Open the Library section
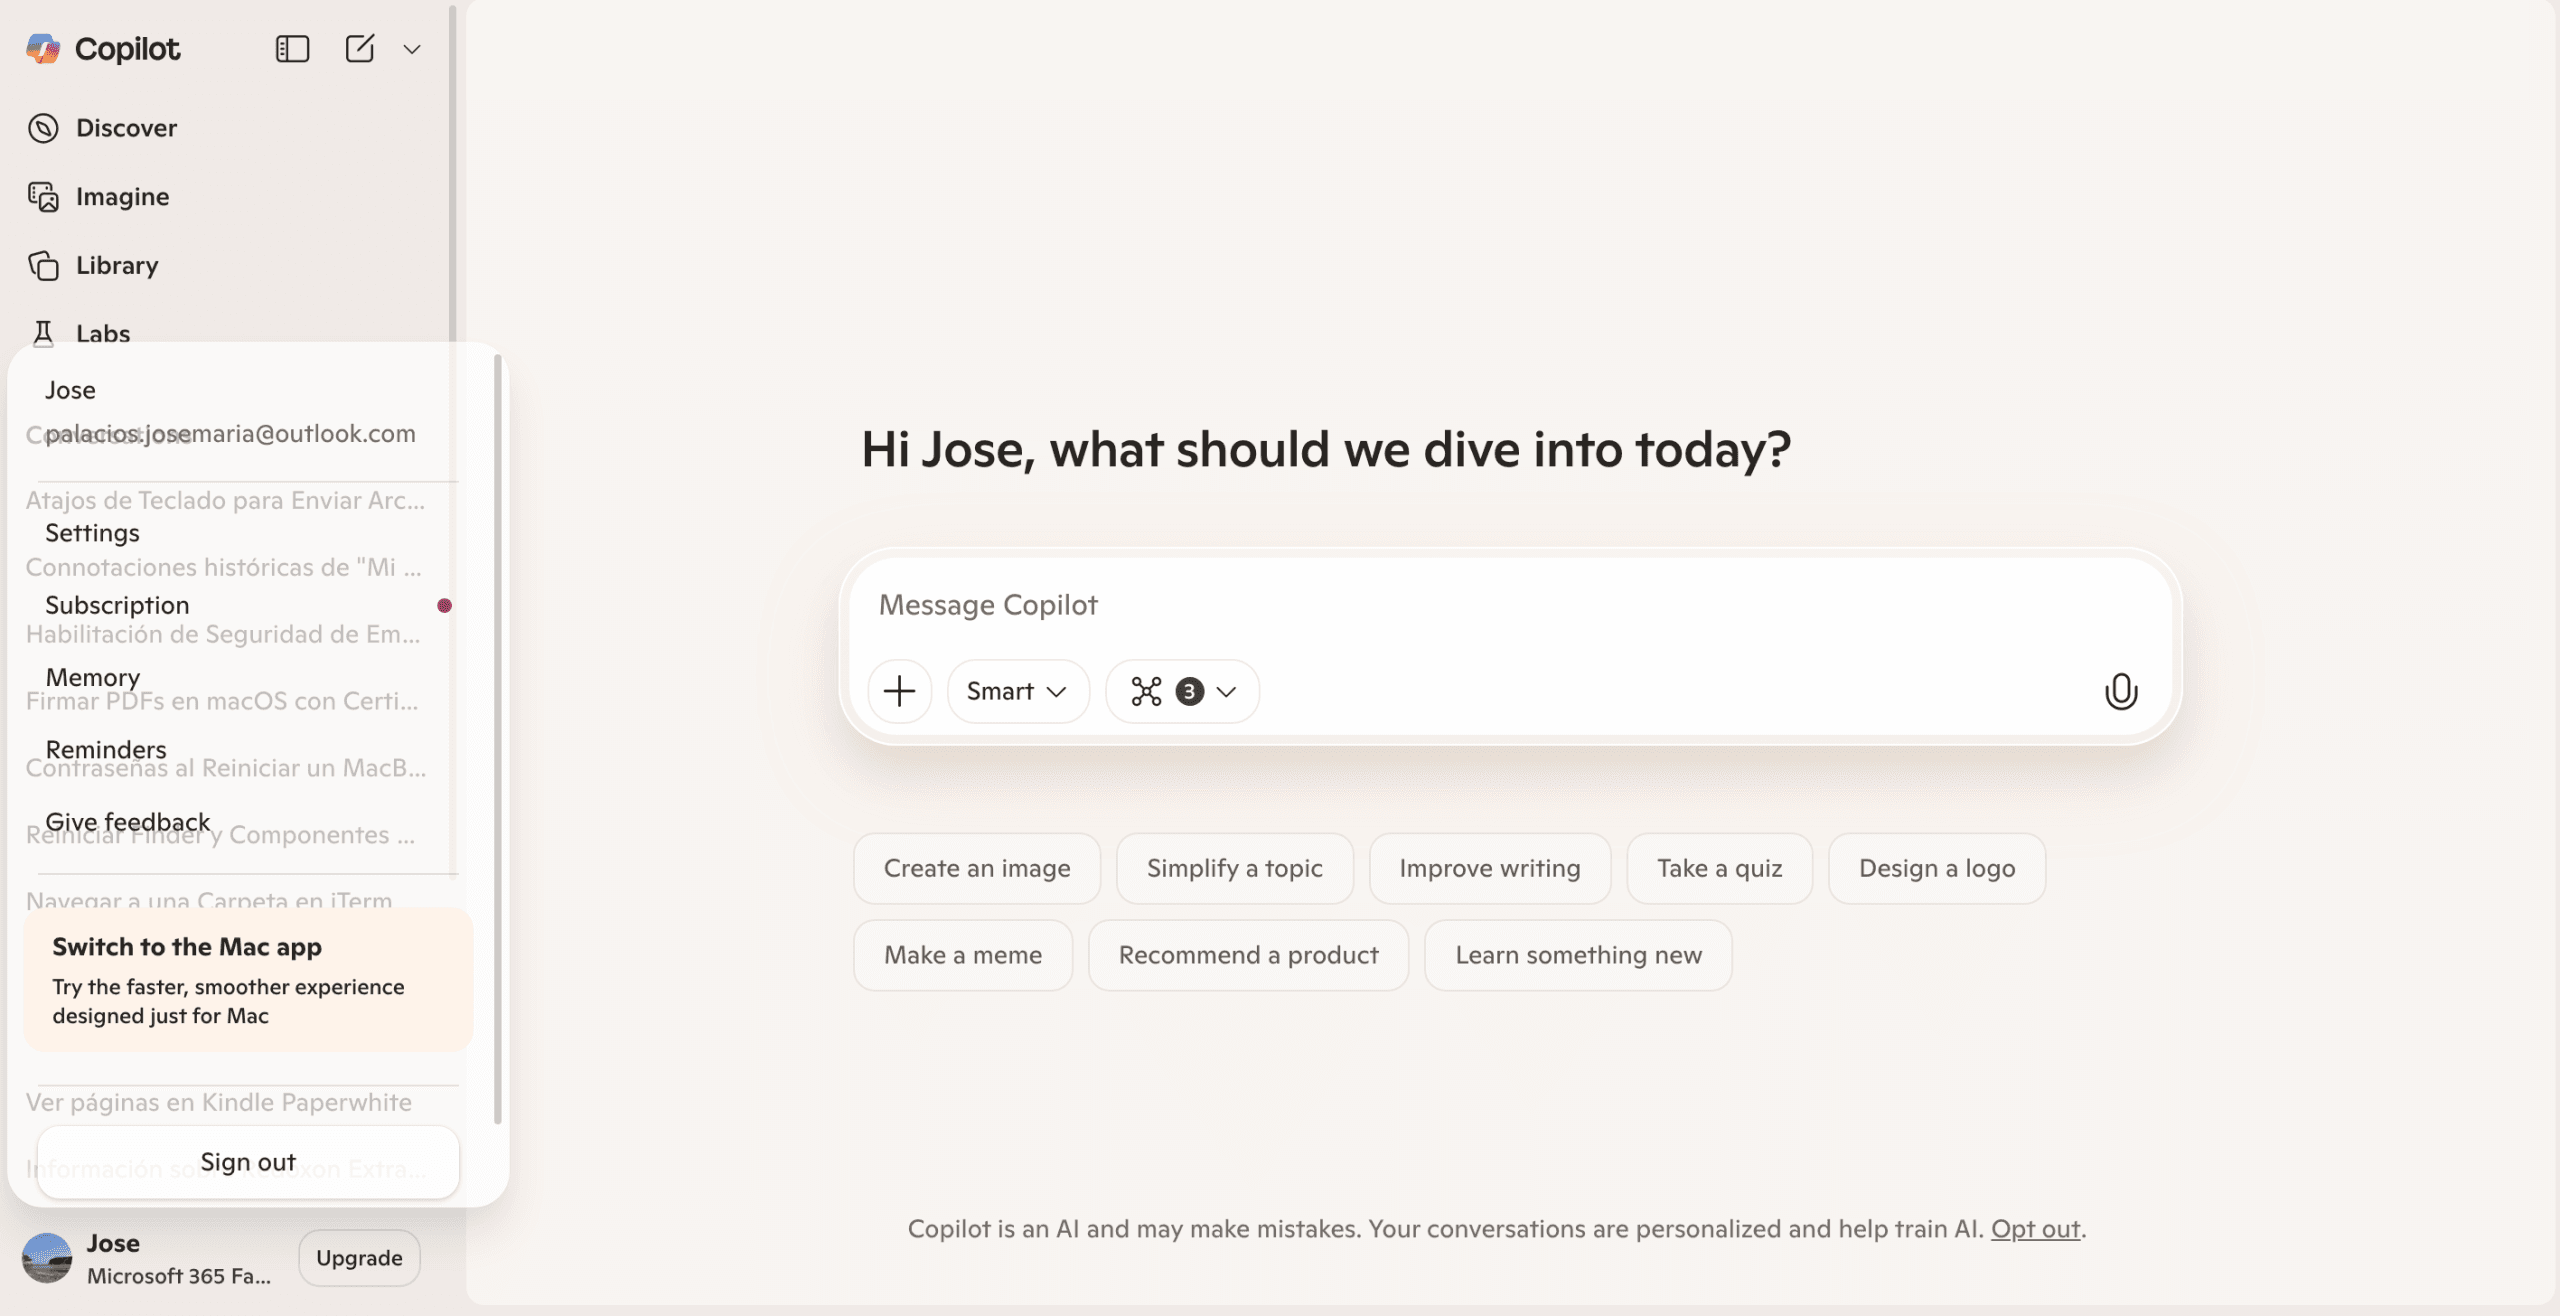This screenshot has width=2560, height=1316. click(x=117, y=265)
